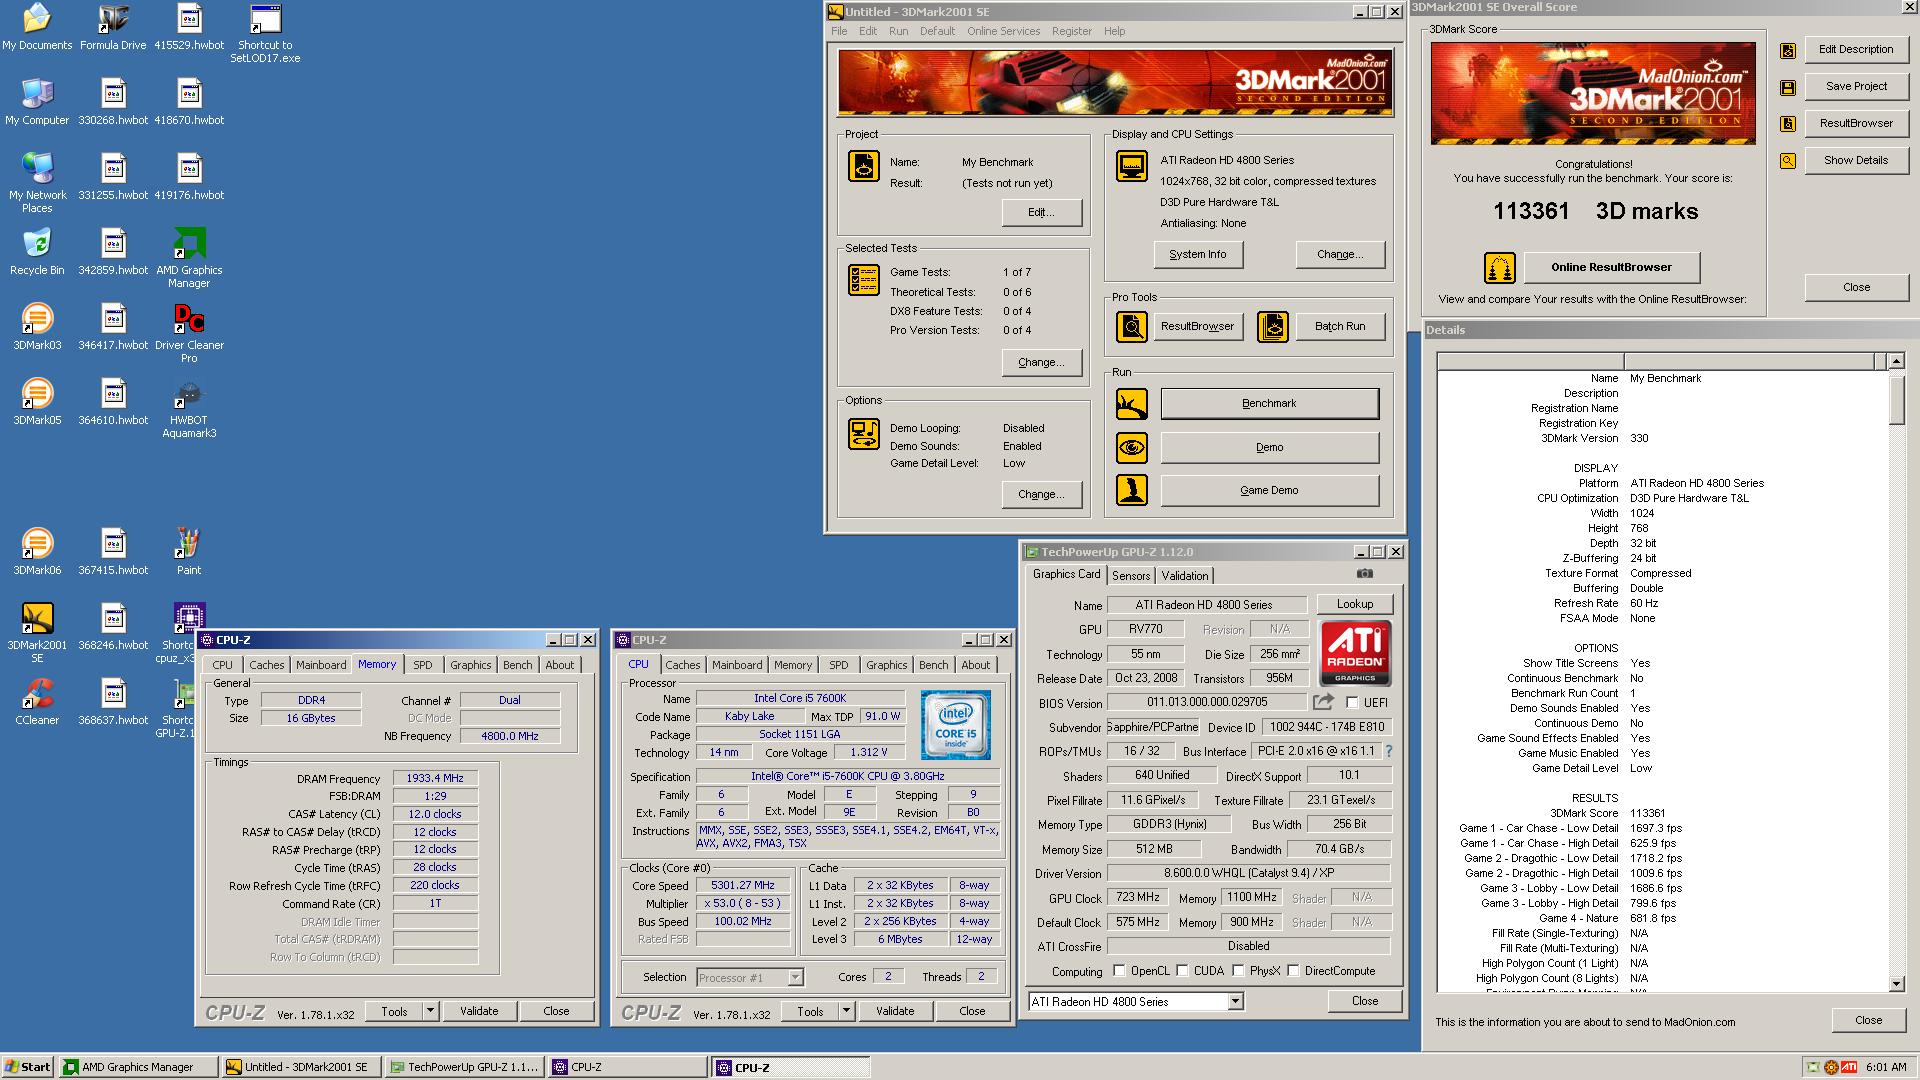Click the Save Project disk icon
This screenshot has height=1080, width=1920.
[1787, 87]
